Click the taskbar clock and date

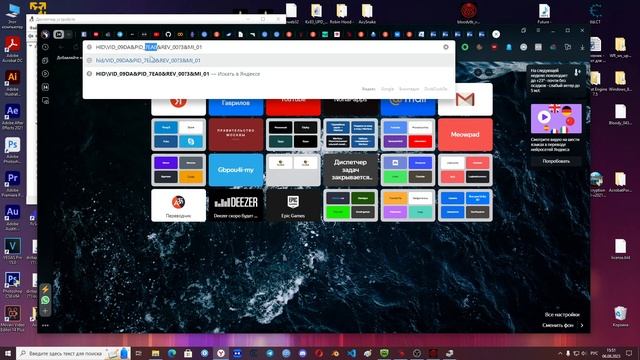611,353
